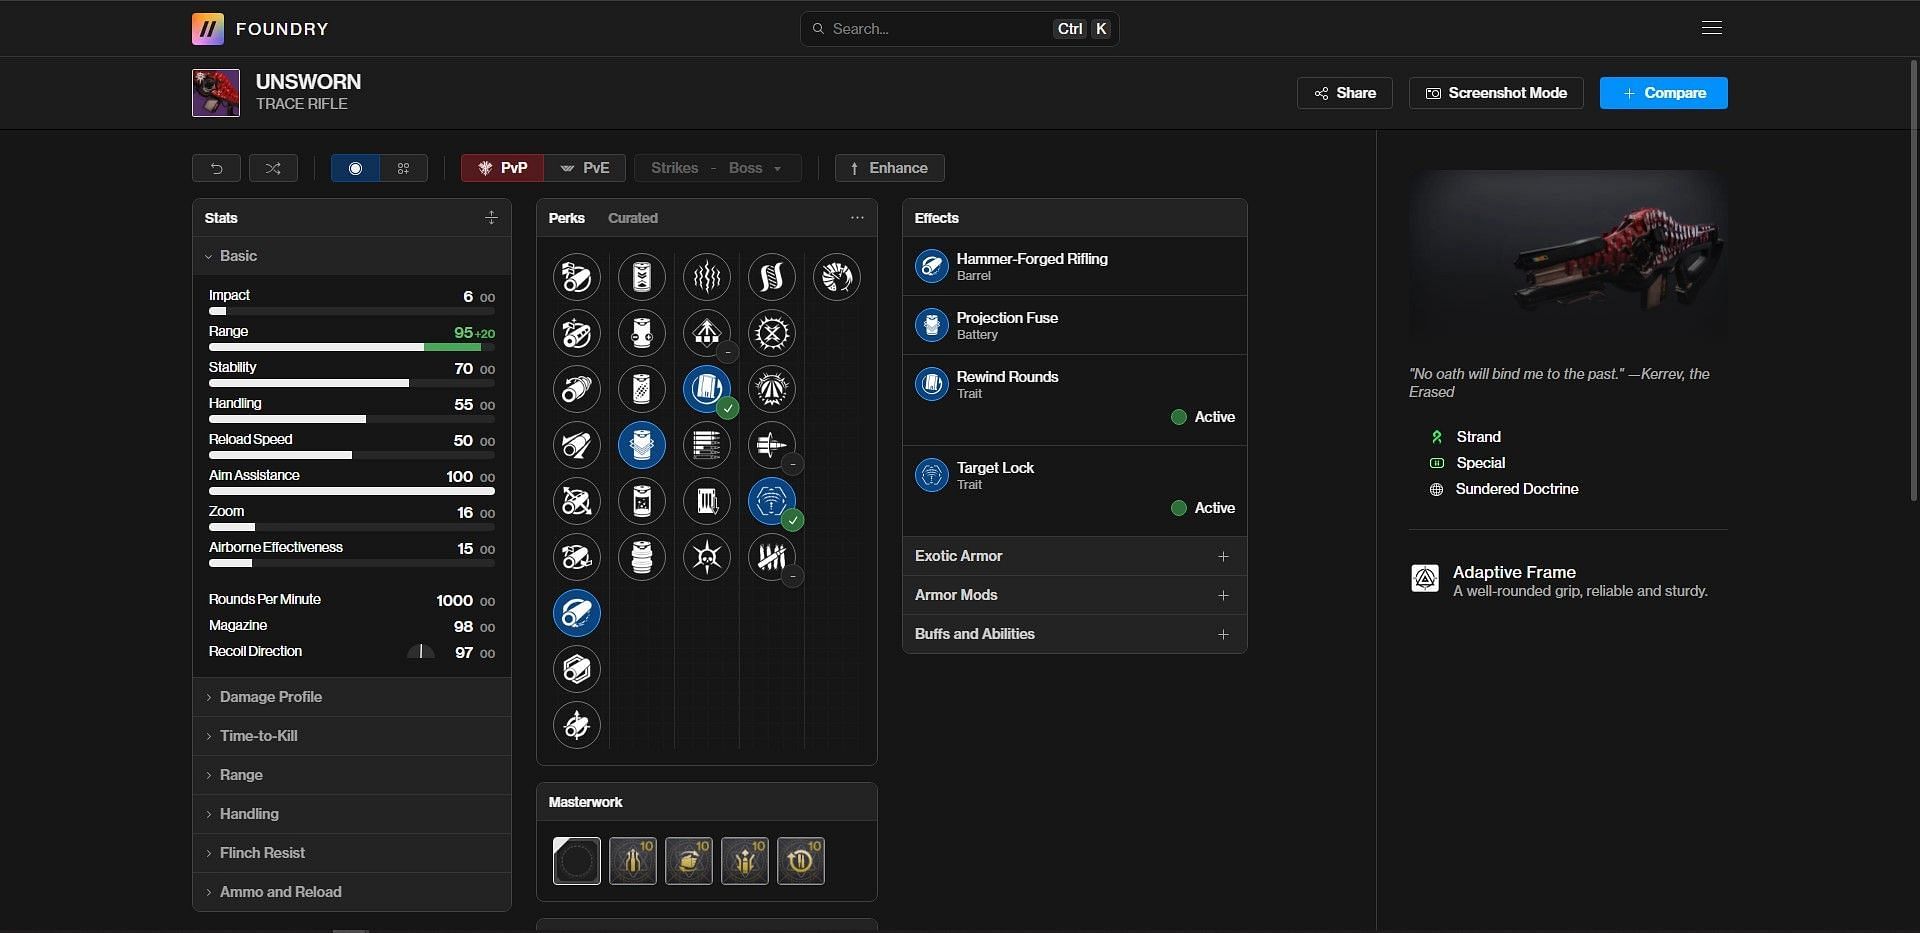Click the Adaptive Frame intrinsic icon

pos(1425,578)
